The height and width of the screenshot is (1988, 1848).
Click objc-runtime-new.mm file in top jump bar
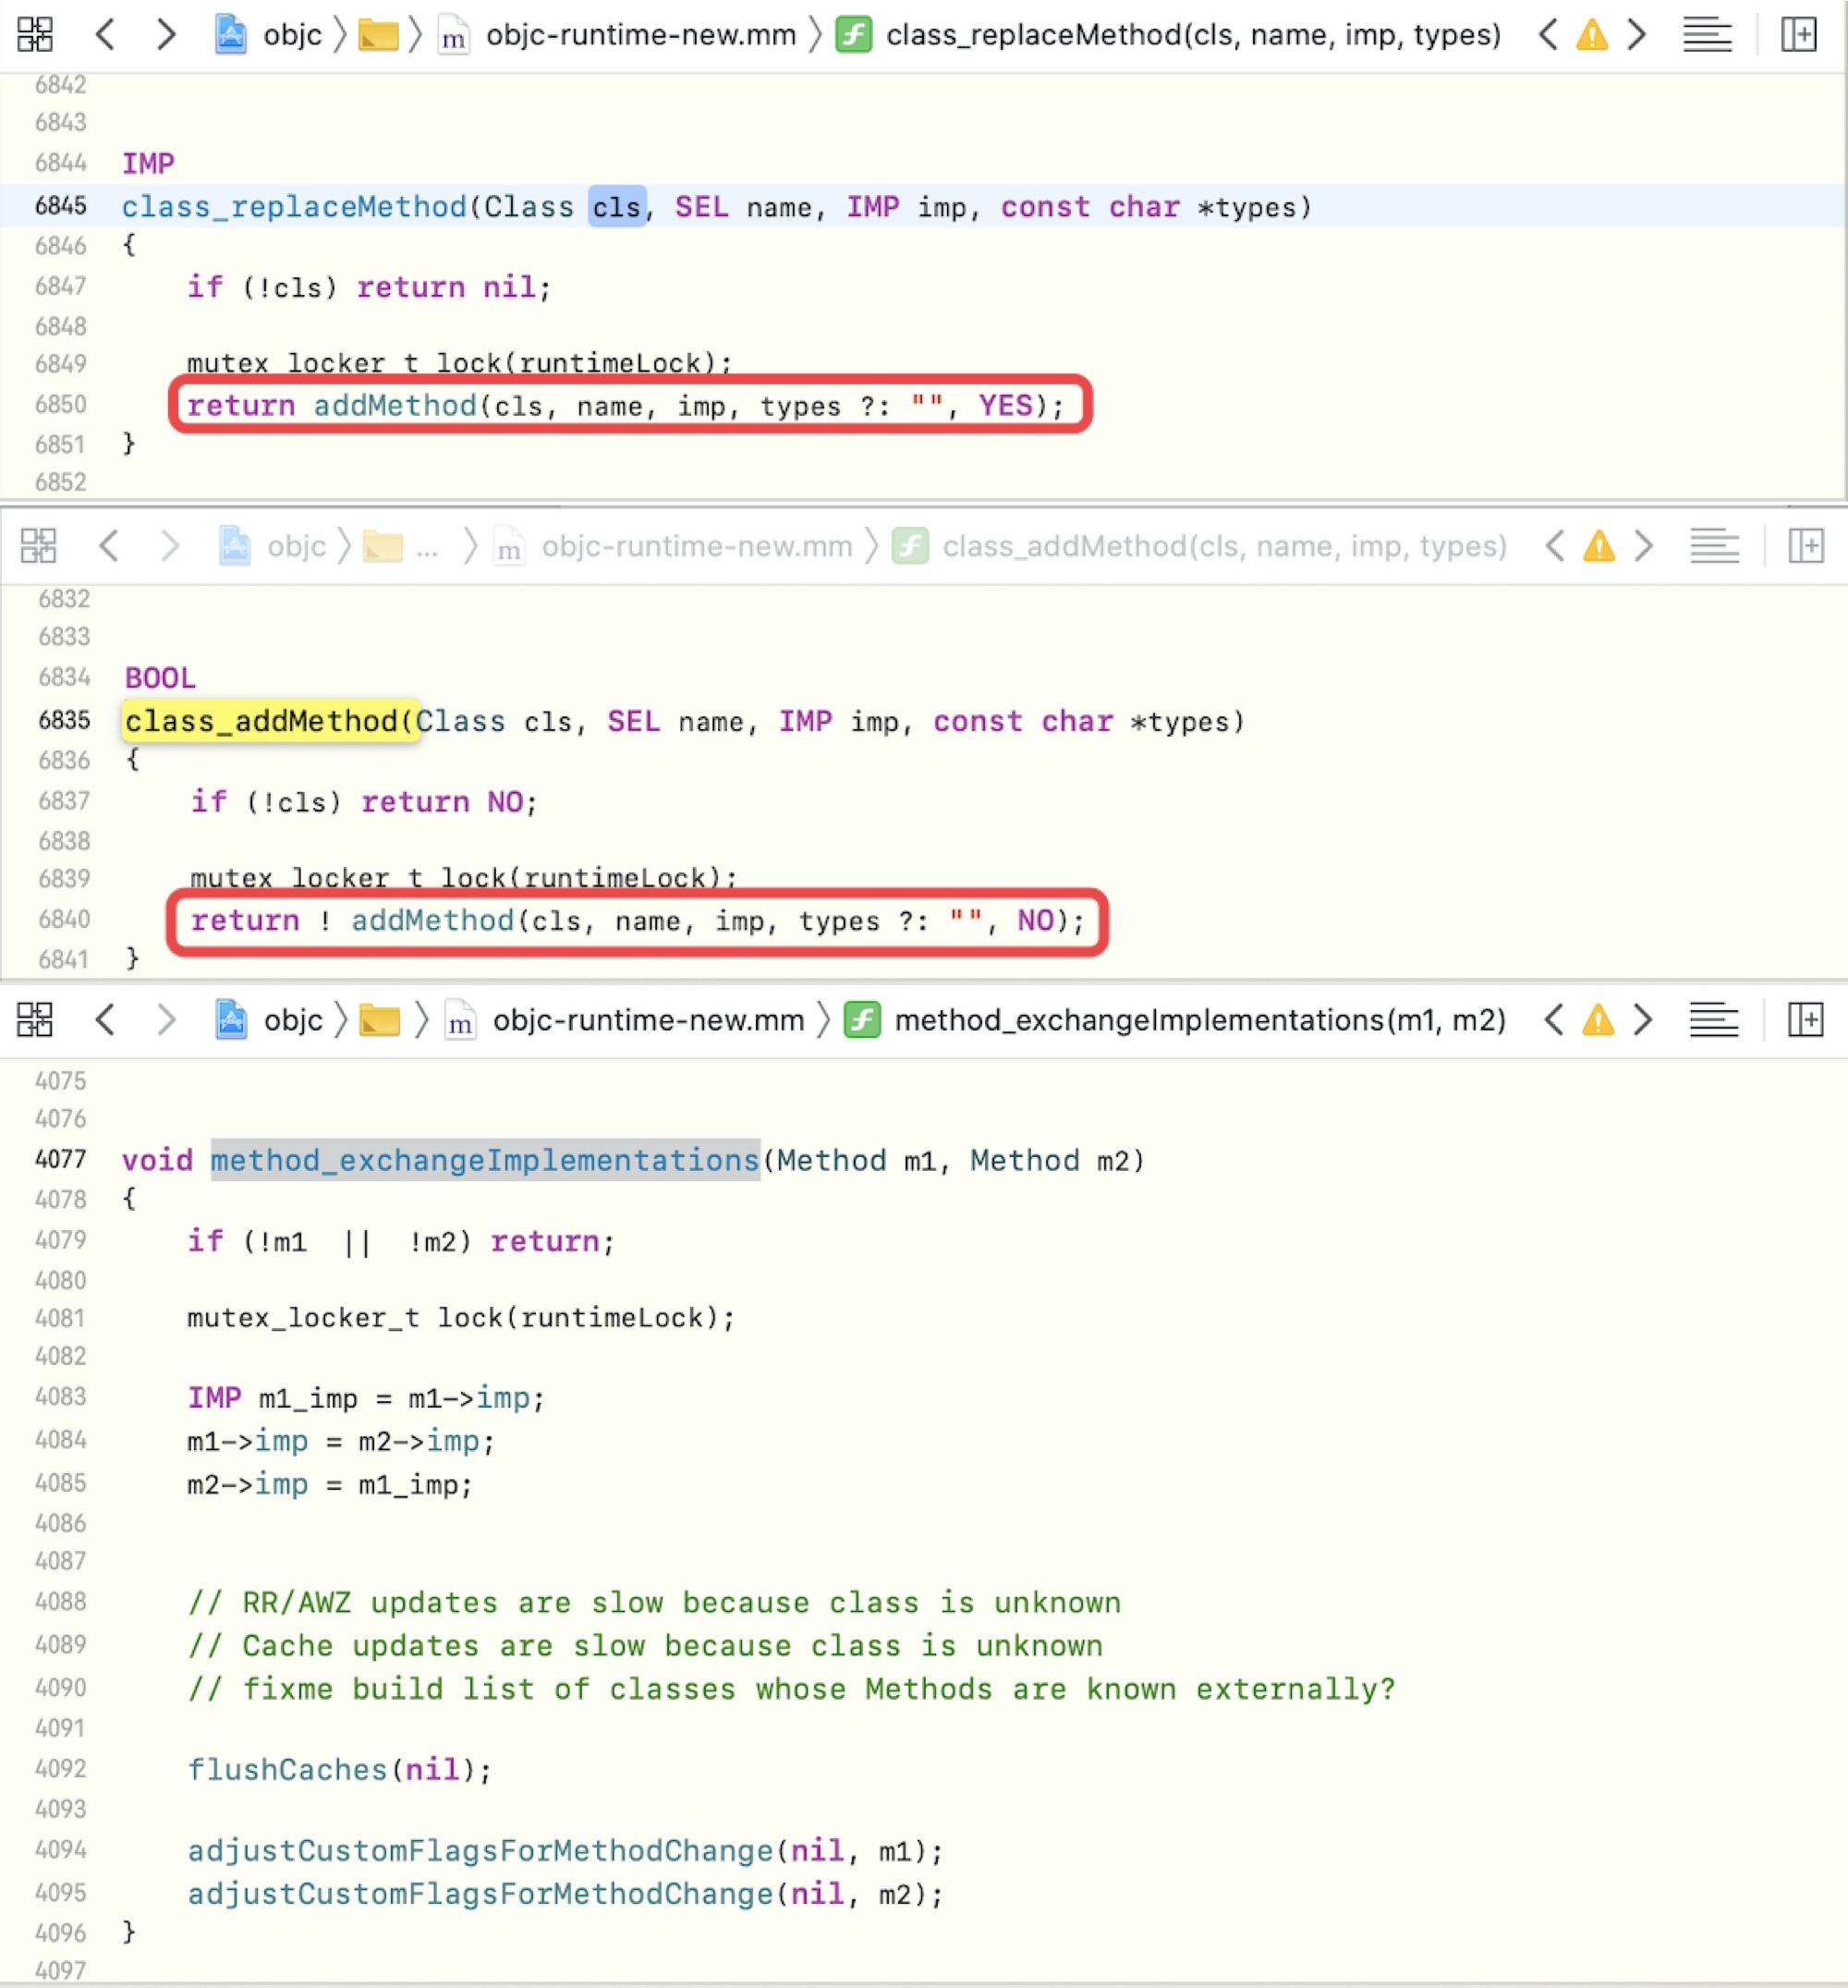click(640, 35)
